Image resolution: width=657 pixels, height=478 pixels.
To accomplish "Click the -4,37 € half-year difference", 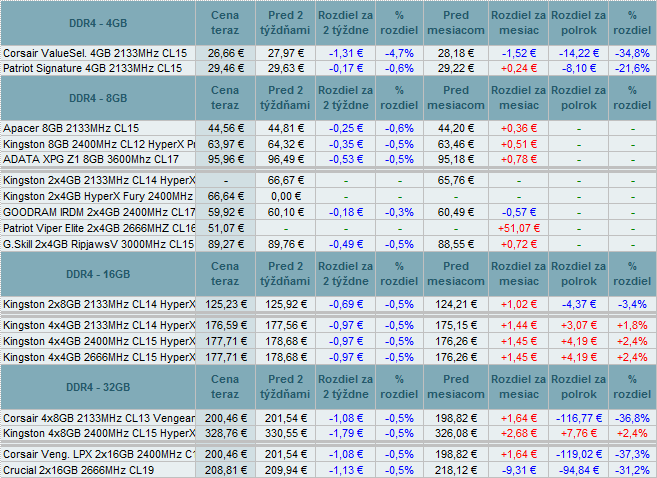I will coord(578,304).
